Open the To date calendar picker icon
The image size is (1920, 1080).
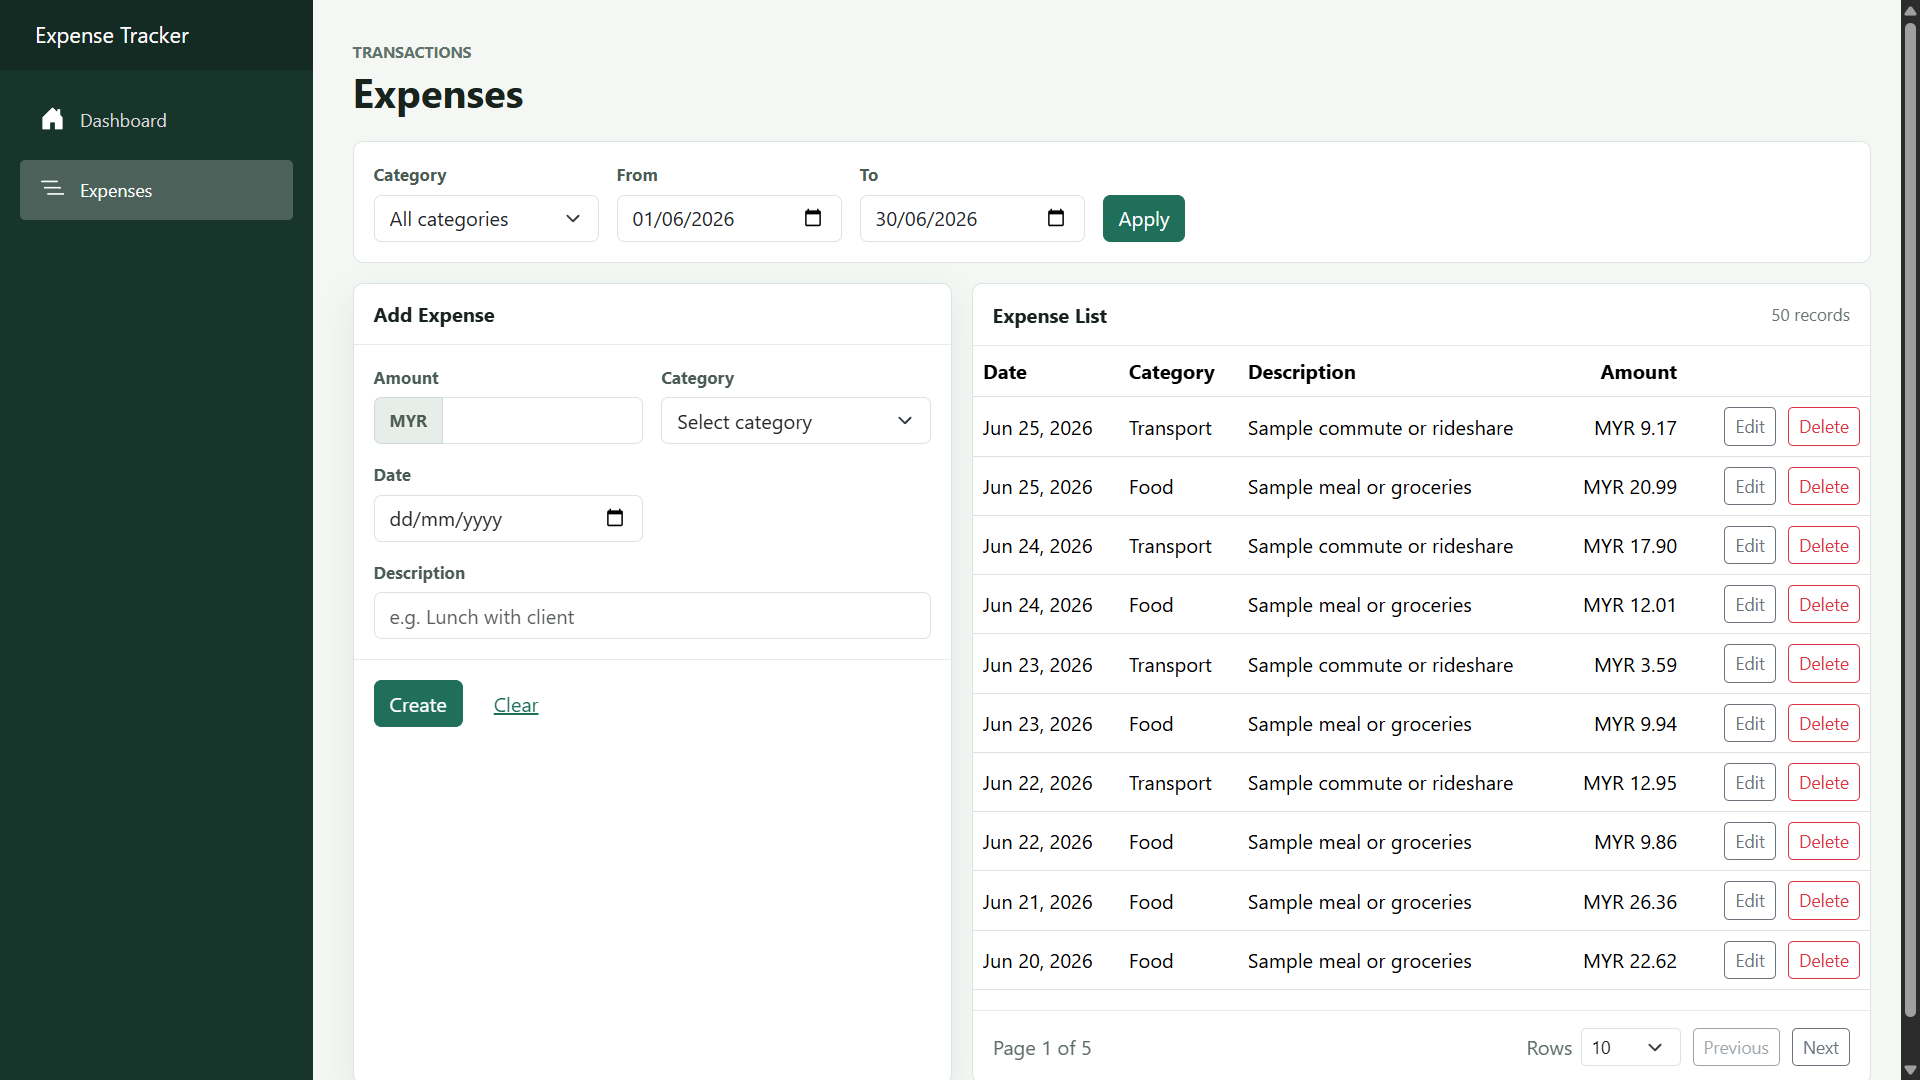coord(1056,218)
